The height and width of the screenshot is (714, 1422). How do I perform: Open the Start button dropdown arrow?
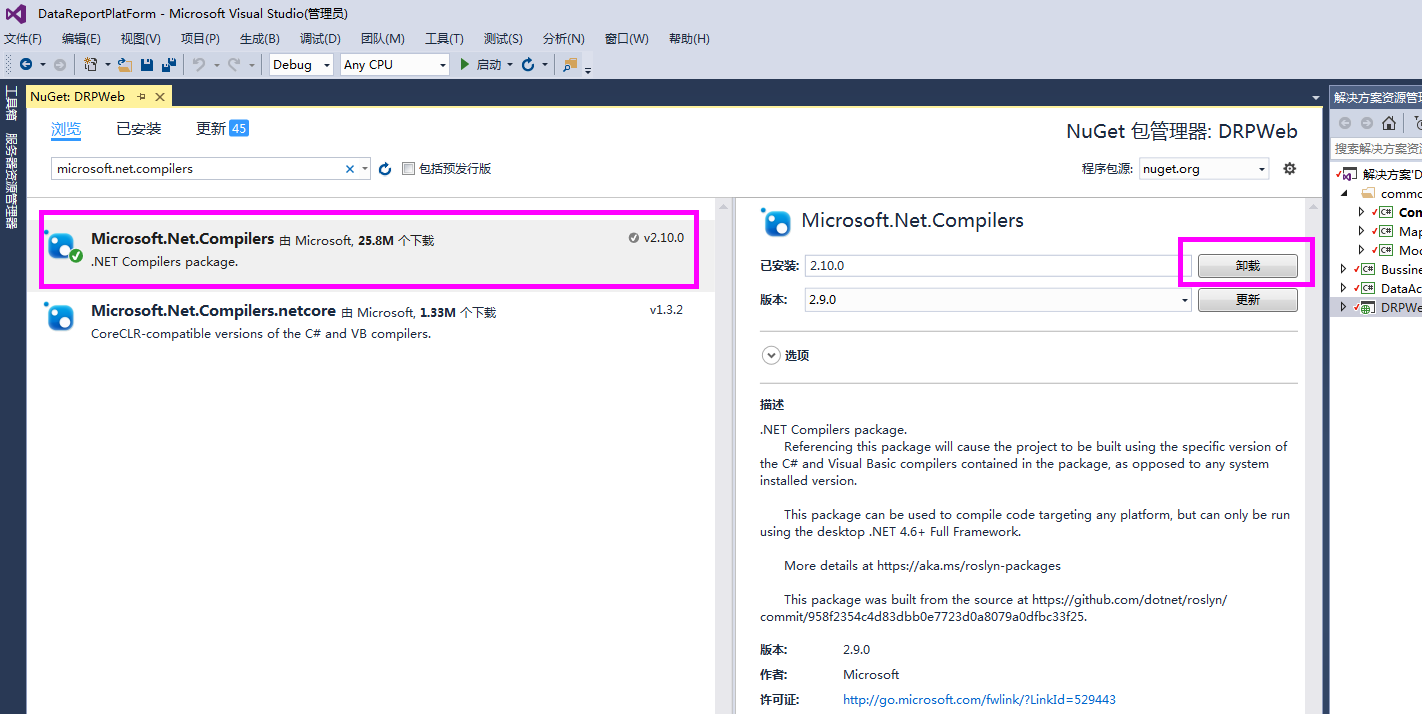[509, 65]
